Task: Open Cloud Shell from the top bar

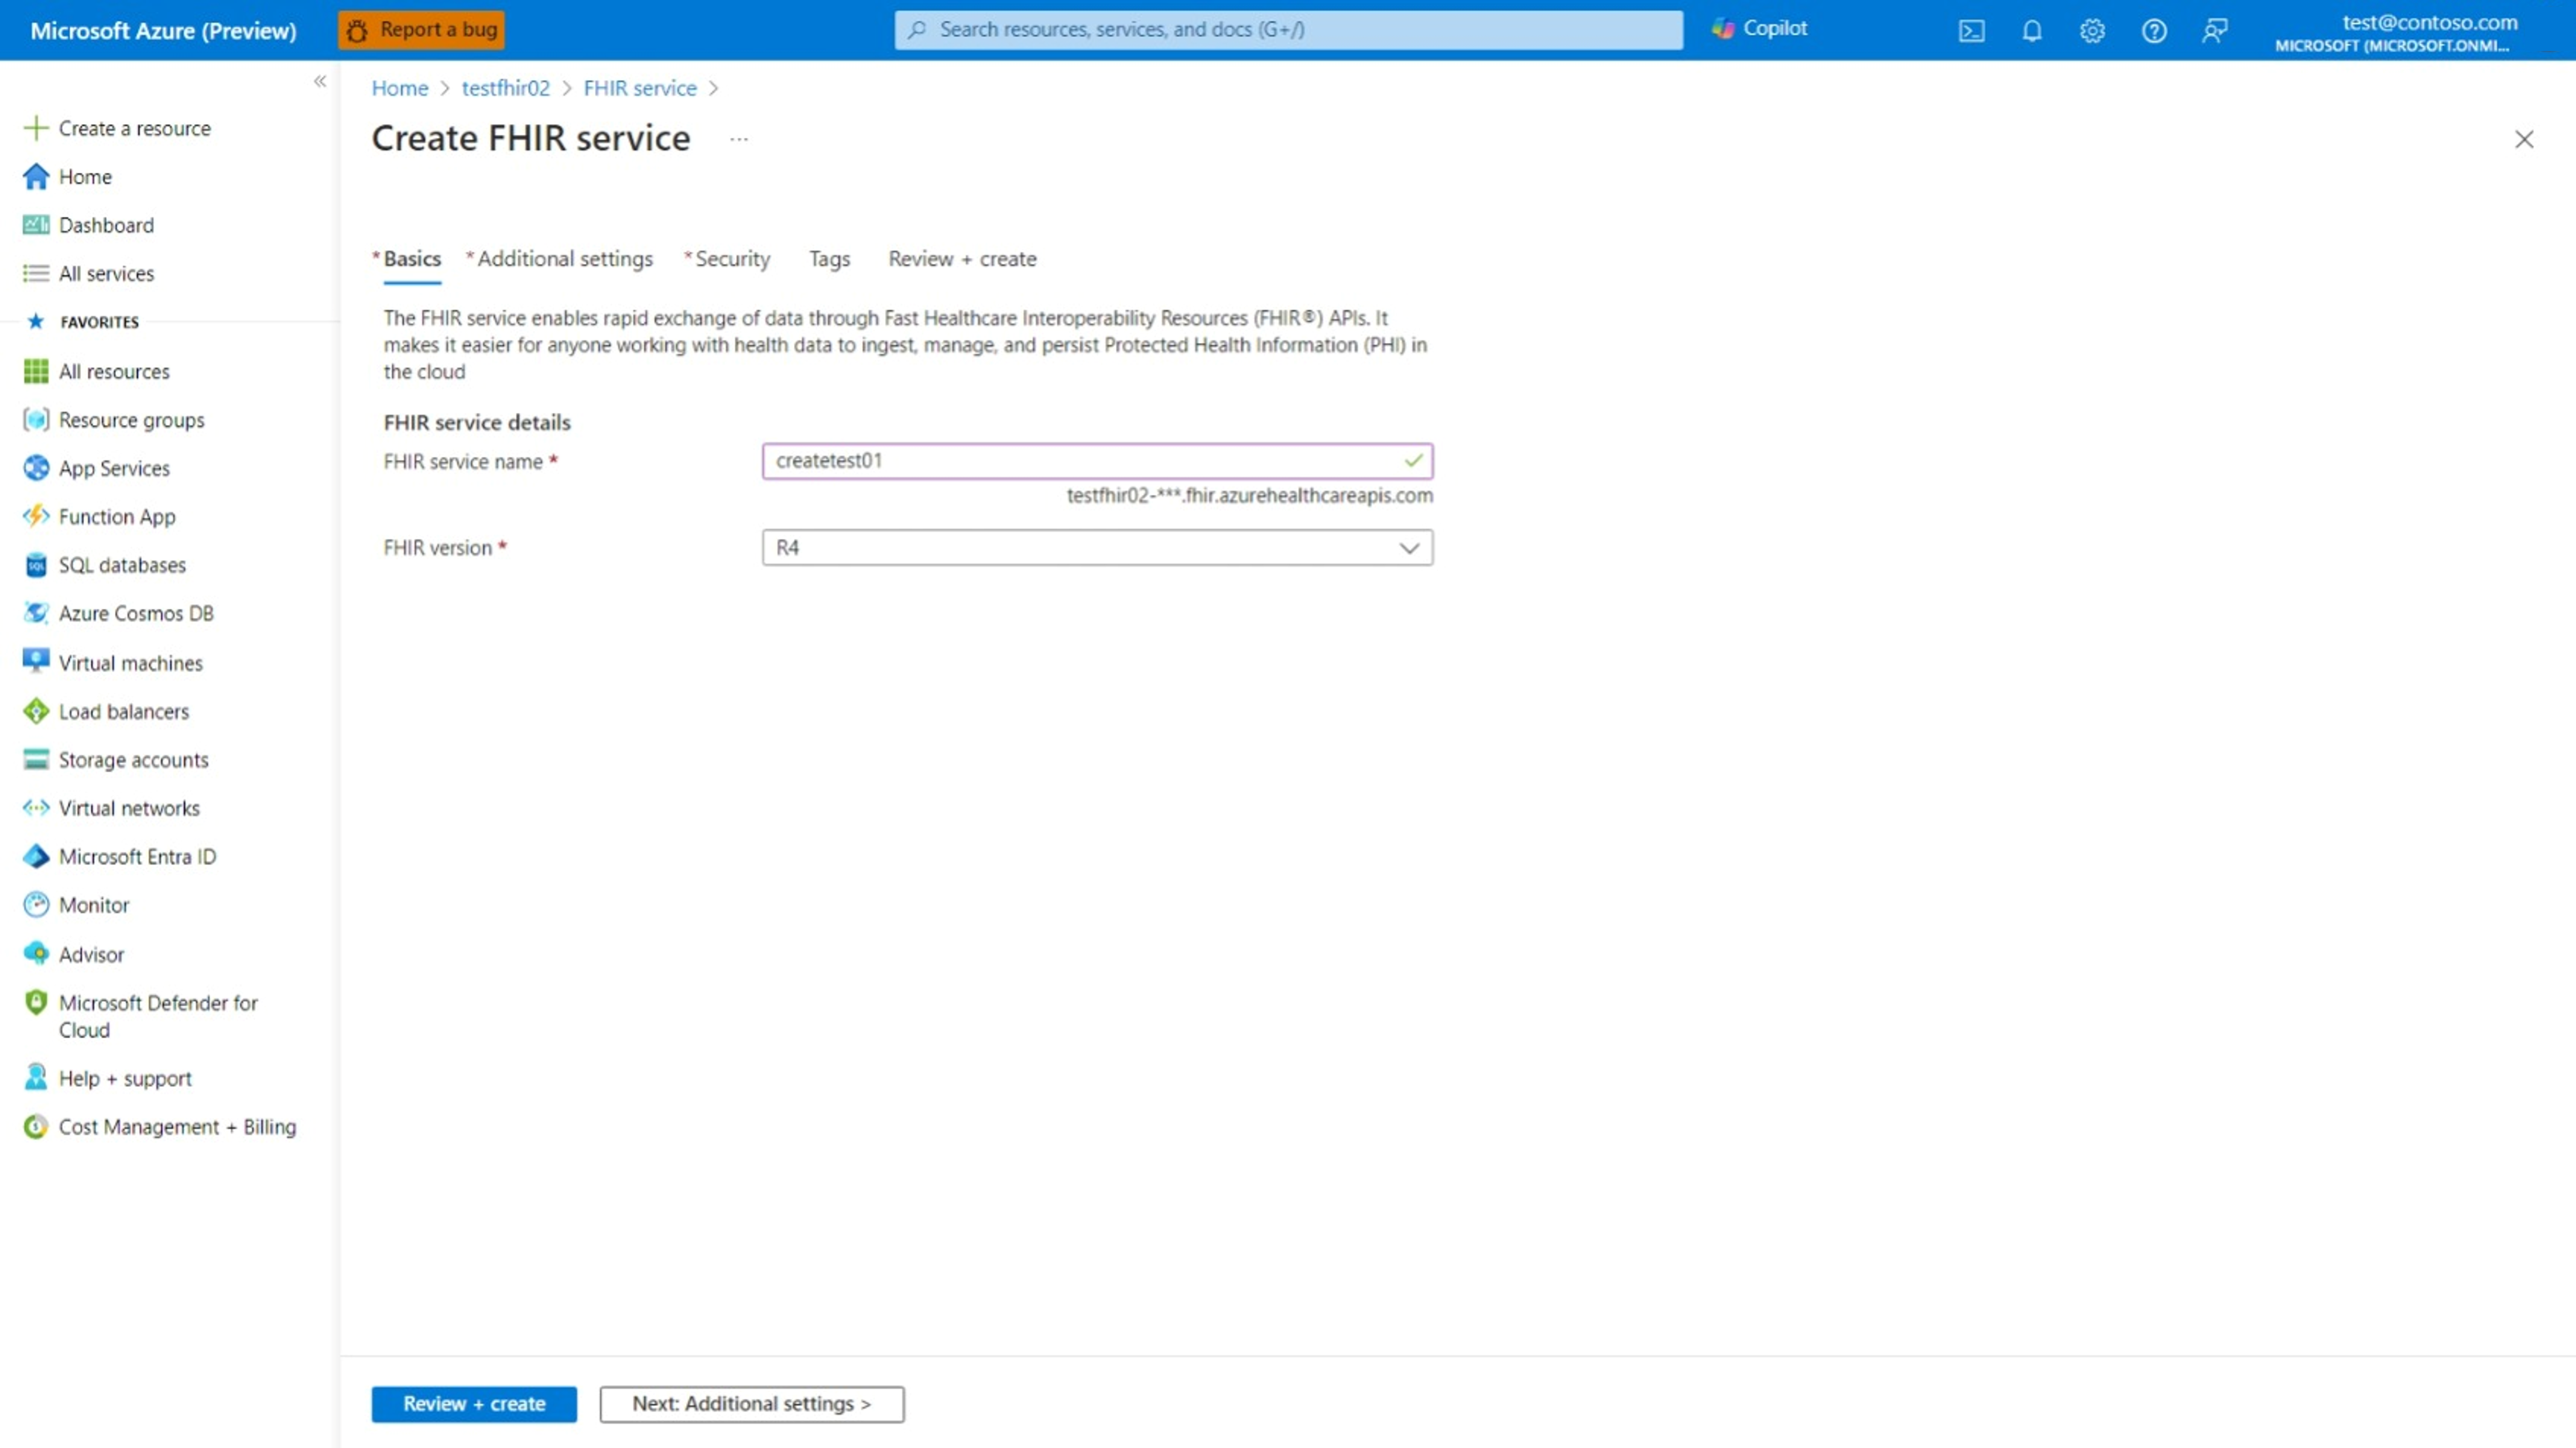Action: (1971, 30)
